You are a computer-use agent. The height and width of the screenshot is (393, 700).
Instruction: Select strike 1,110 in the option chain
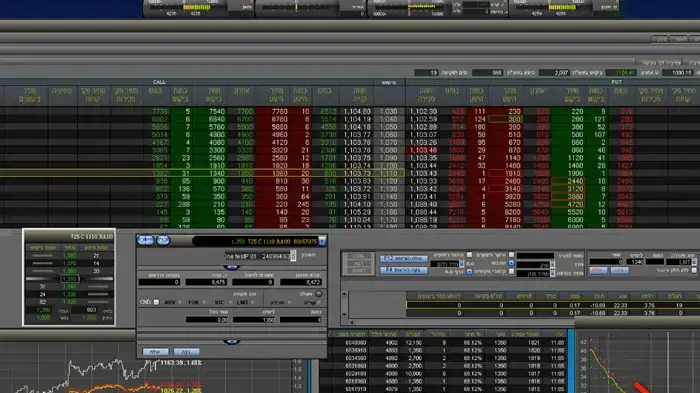pos(388,173)
